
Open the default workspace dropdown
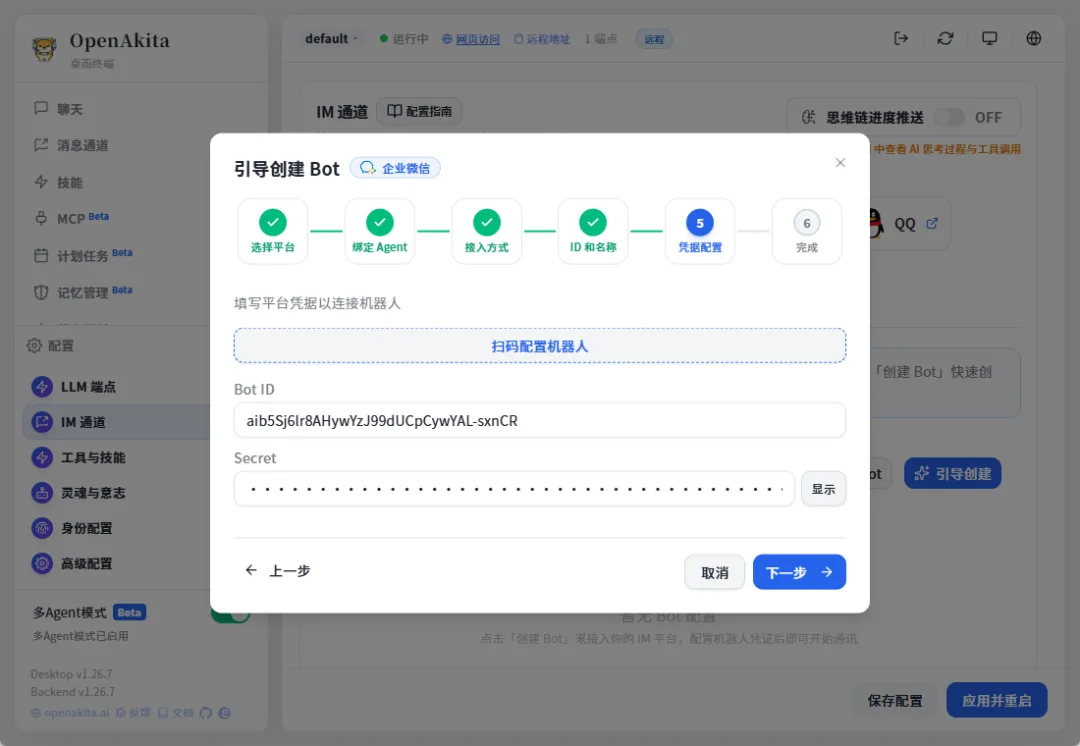coord(331,39)
